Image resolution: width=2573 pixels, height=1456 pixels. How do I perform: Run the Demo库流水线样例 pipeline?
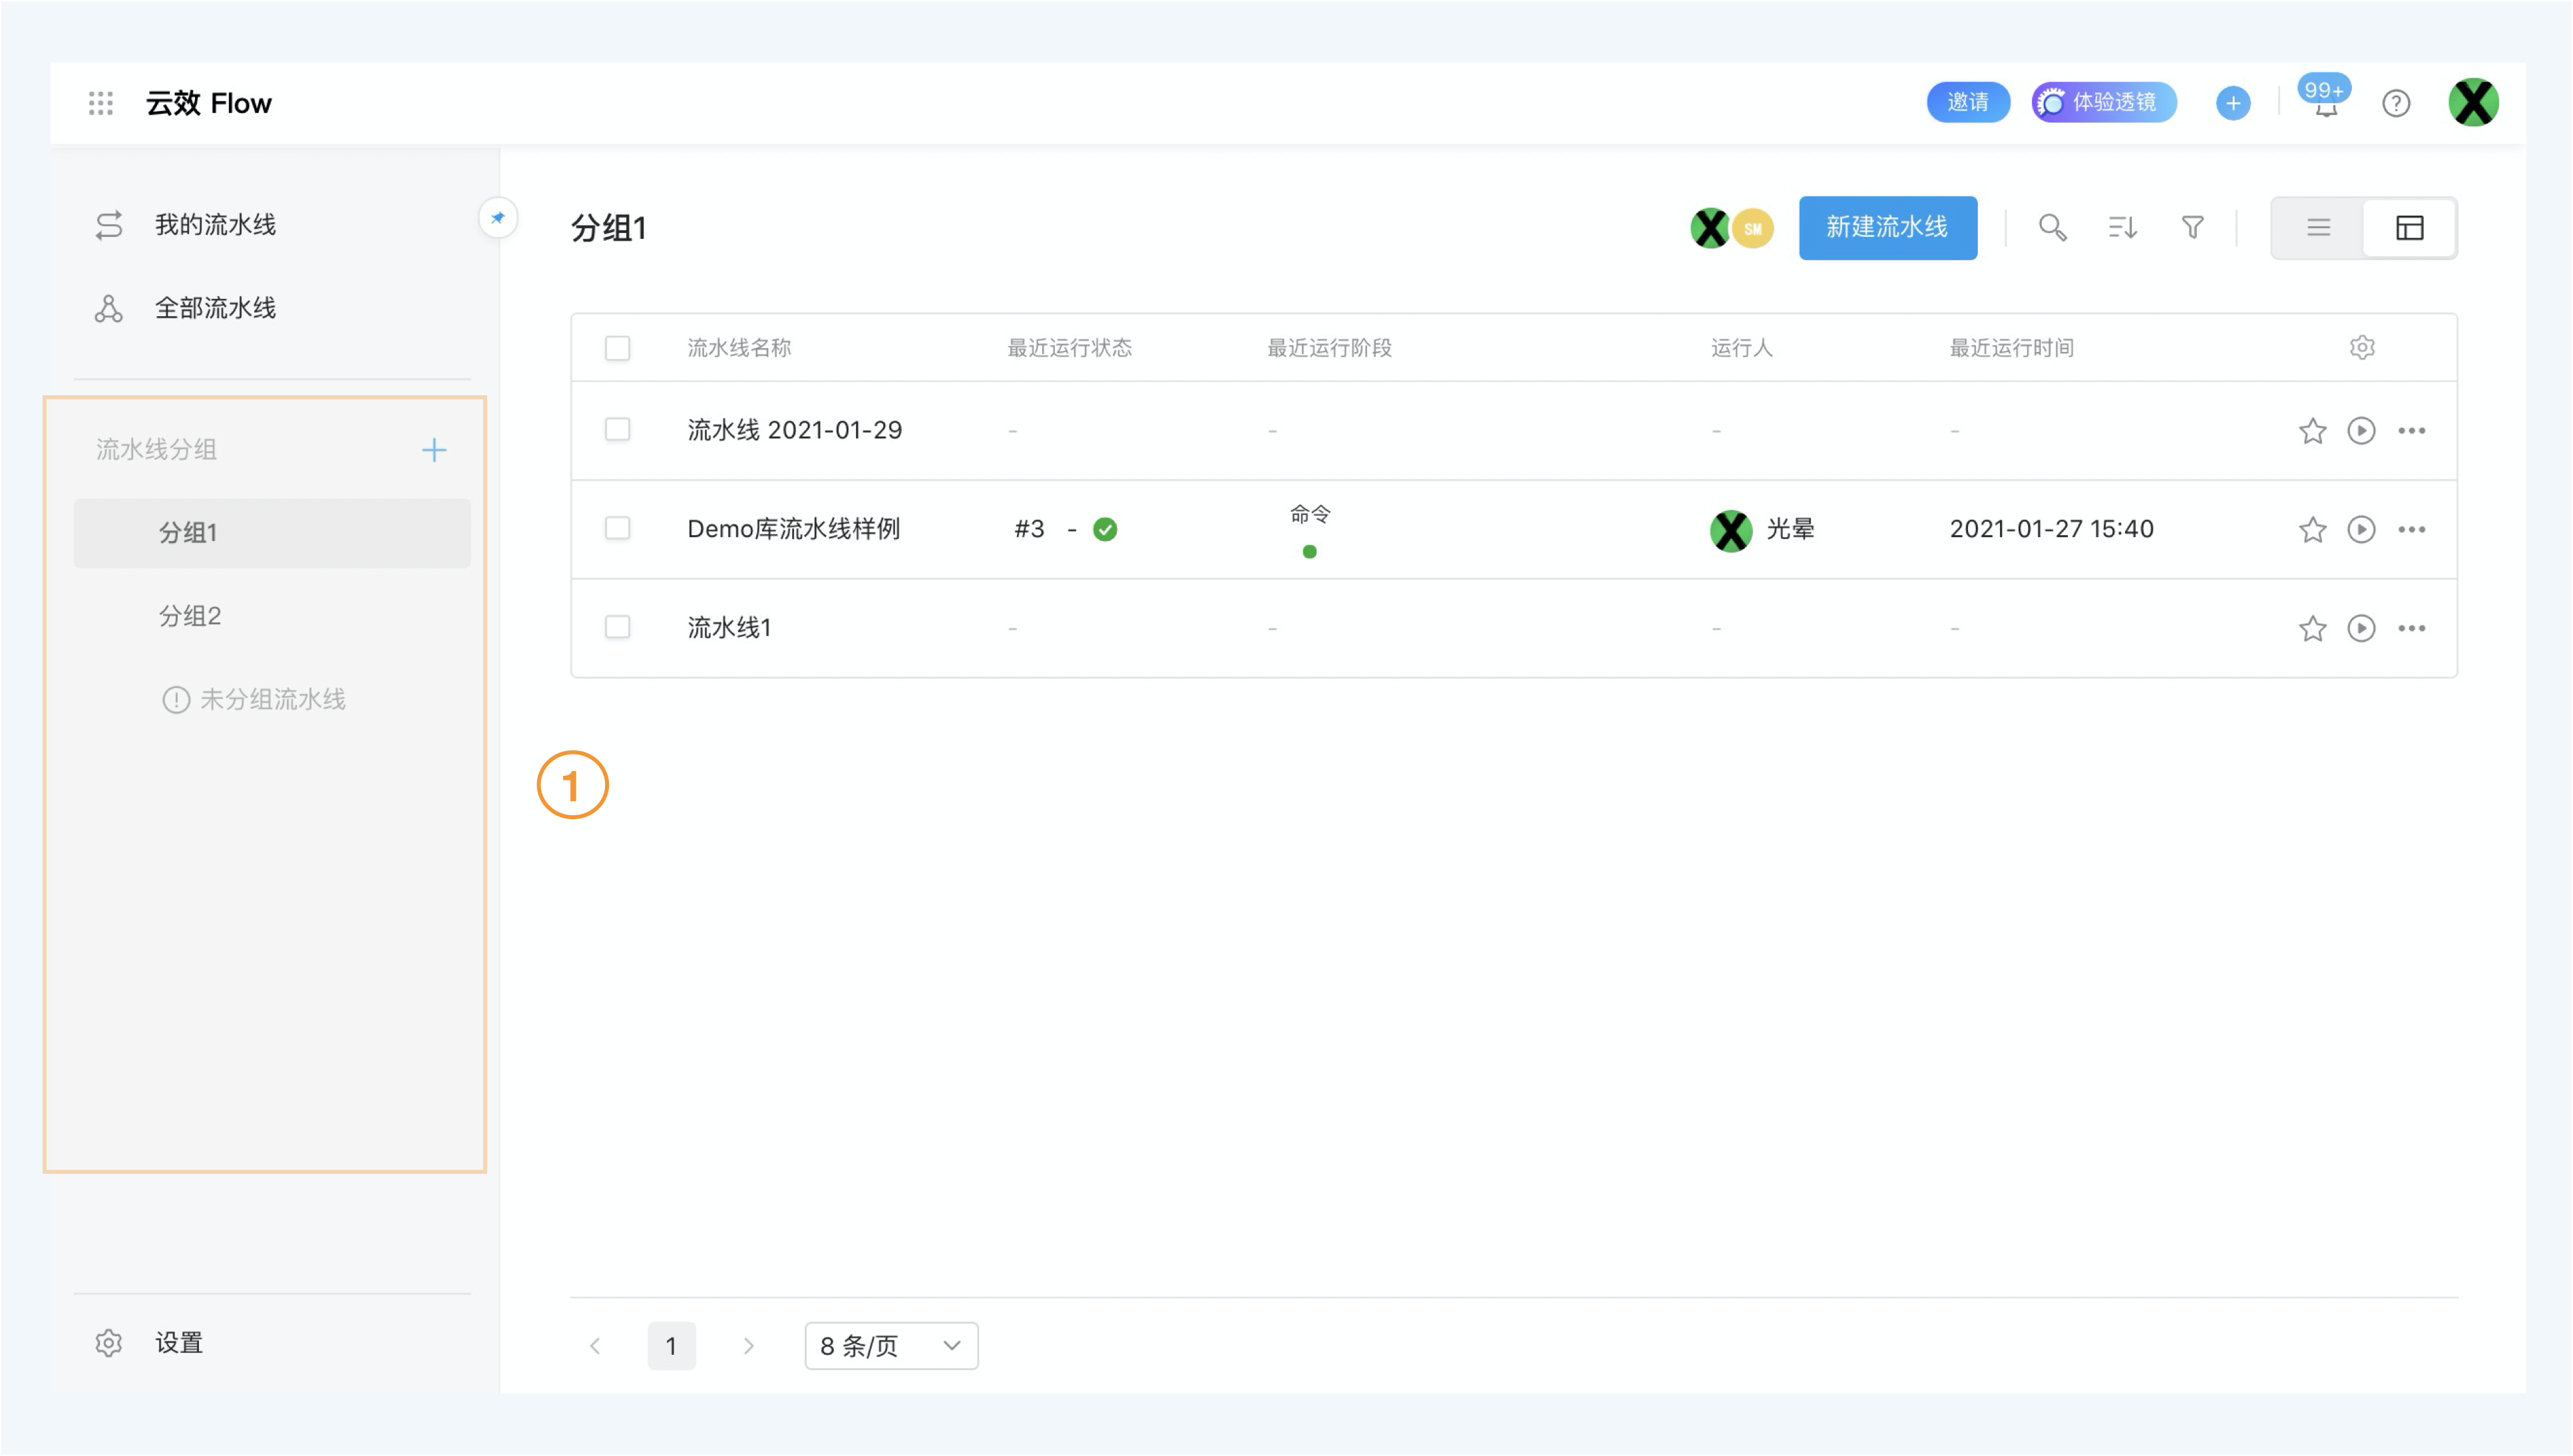[x=2361, y=529]
